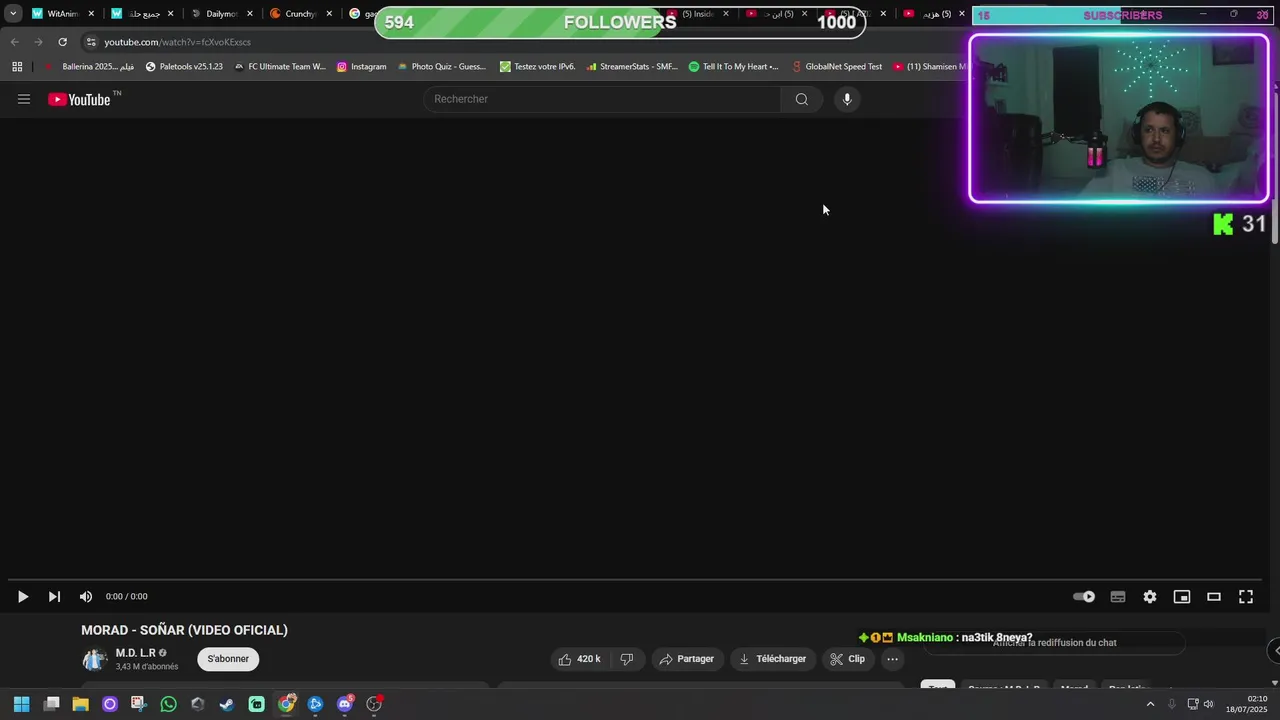This screenshot has height=720, width=1280.
Task: Toggle theater mode
Action: [1214, 597]
